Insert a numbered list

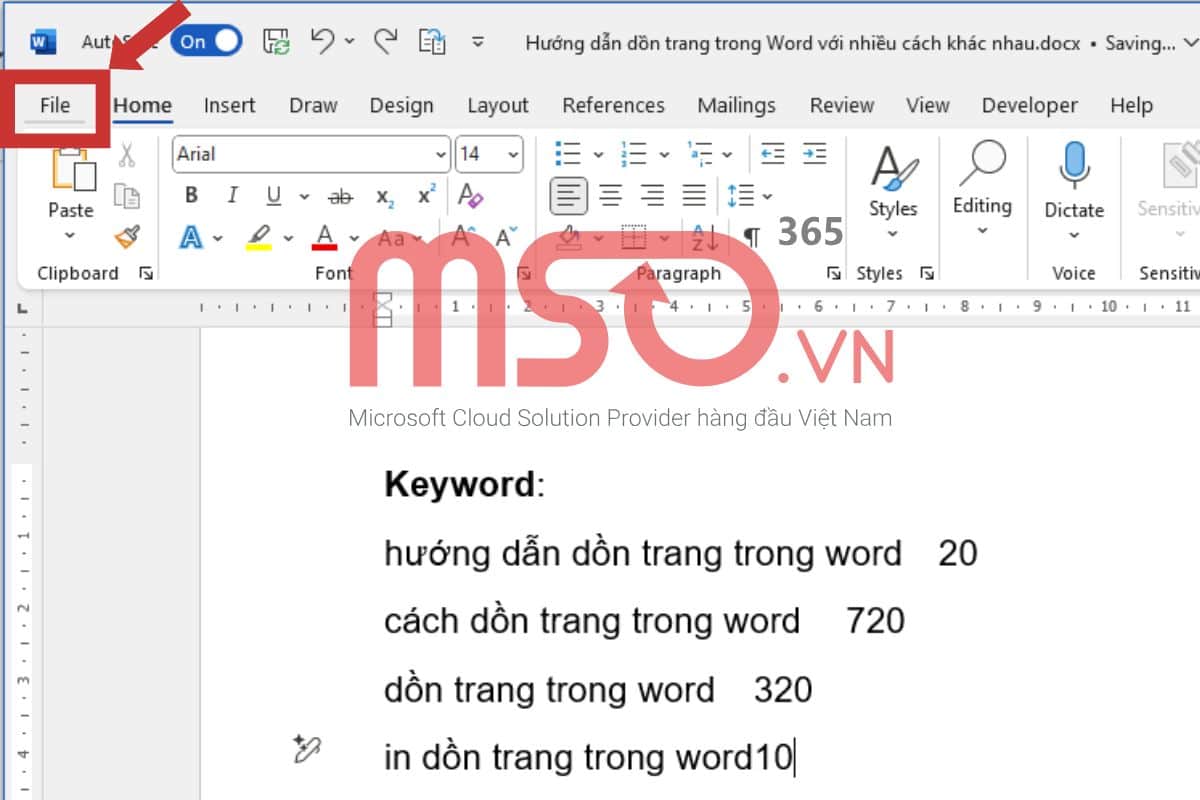coord(633,154)
